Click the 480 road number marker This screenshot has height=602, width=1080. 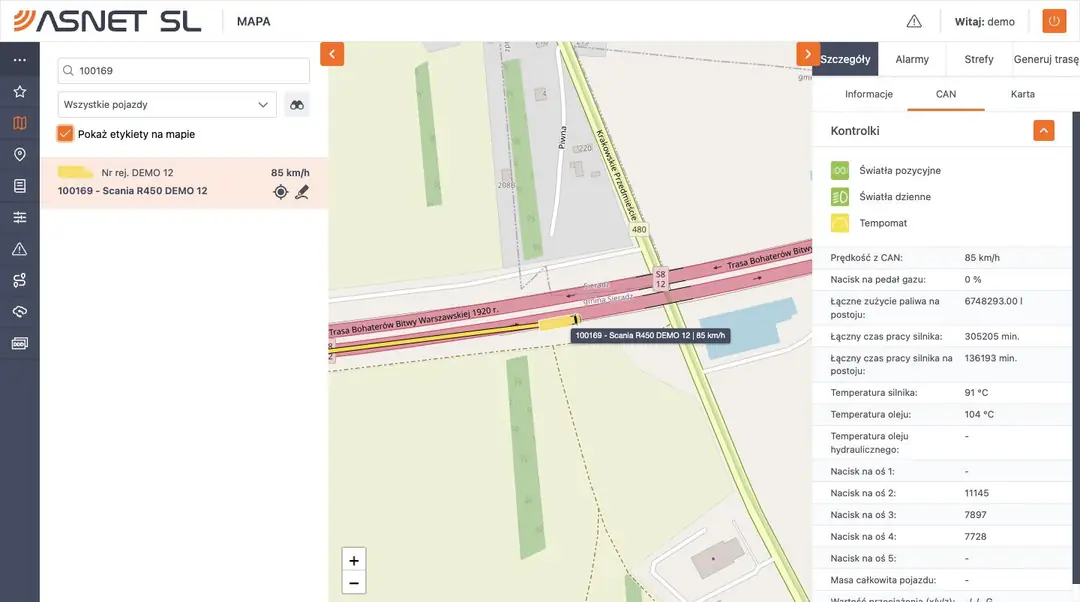tap(639, 229)
